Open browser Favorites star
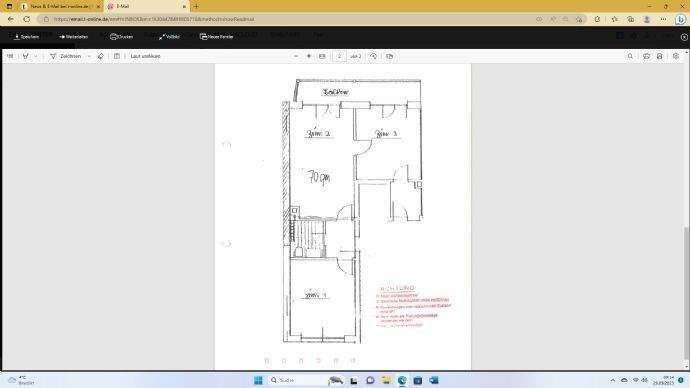 (x=614, y=19)
